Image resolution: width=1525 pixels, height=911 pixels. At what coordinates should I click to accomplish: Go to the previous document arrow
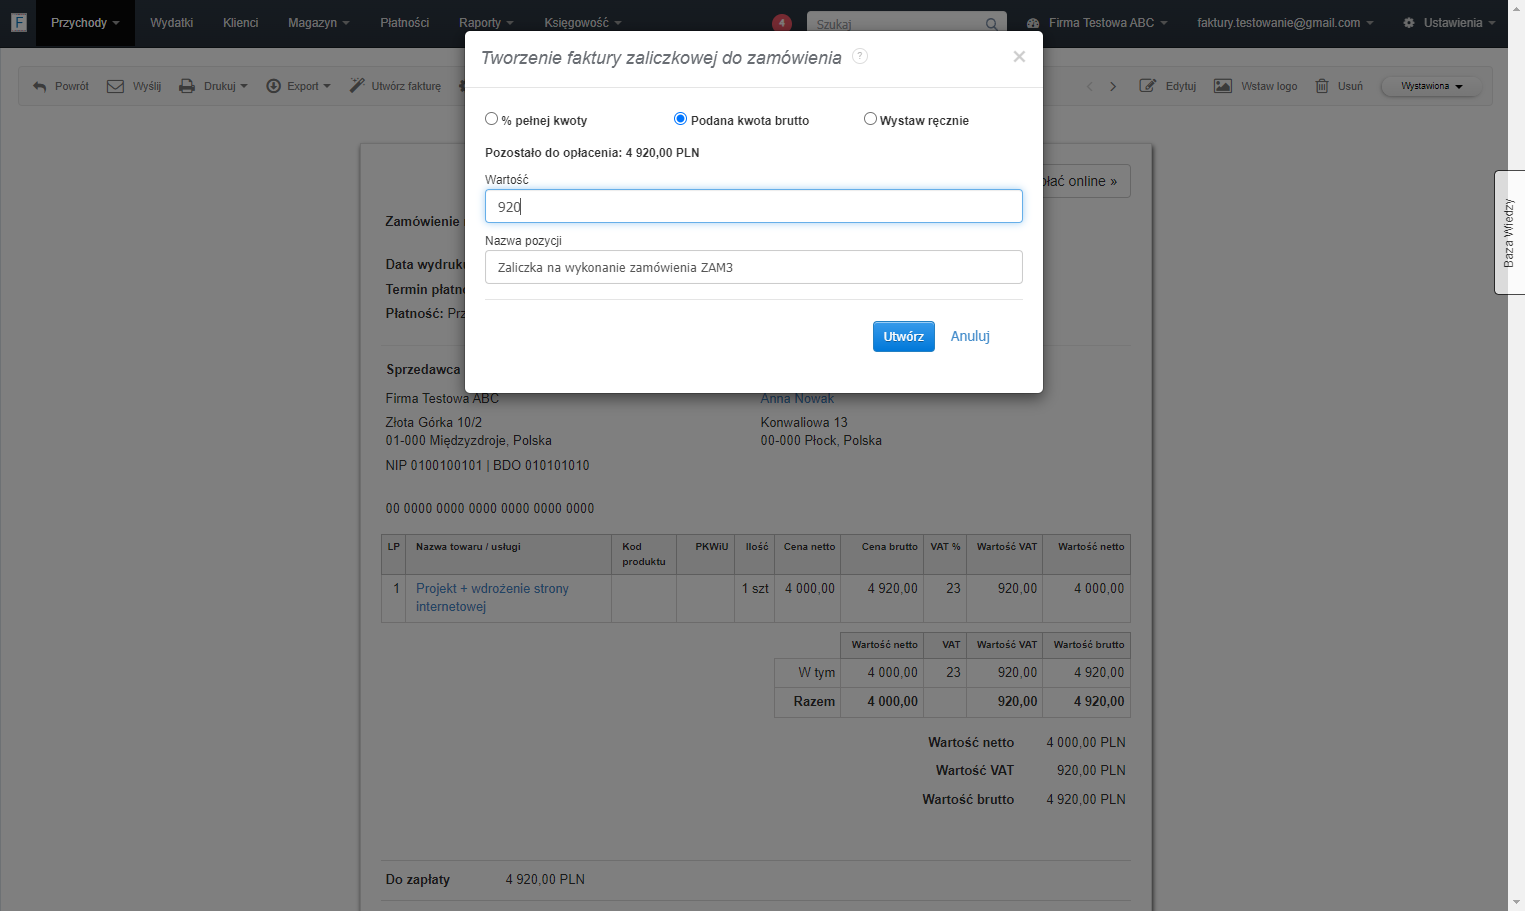click(x=1090, y=87)
